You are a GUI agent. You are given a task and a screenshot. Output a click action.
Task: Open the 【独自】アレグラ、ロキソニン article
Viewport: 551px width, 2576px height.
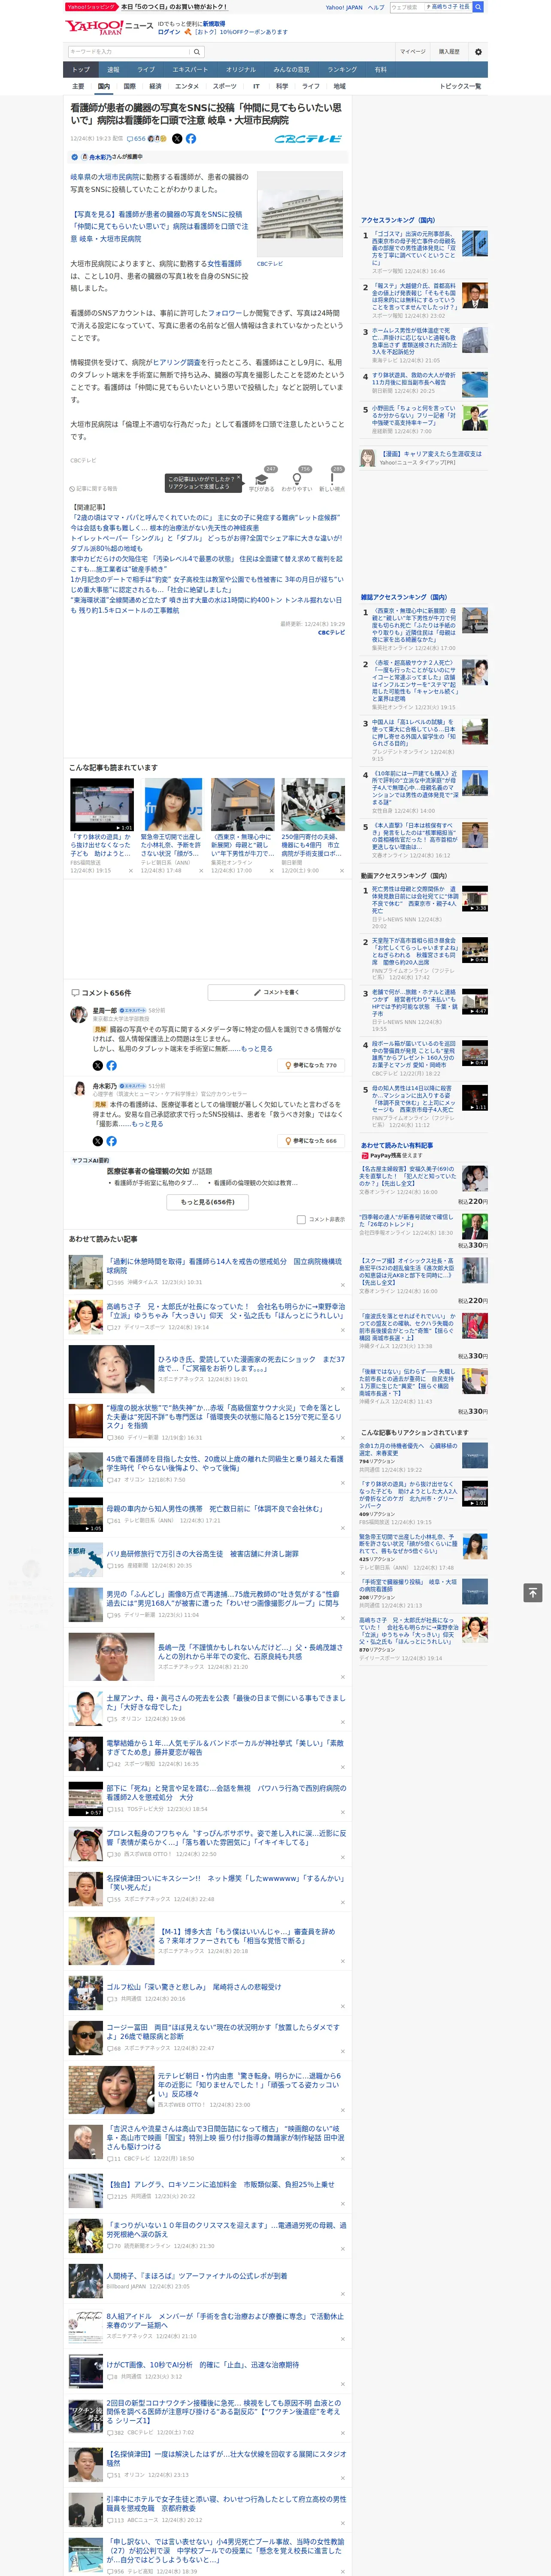[x=220, y=2184]
